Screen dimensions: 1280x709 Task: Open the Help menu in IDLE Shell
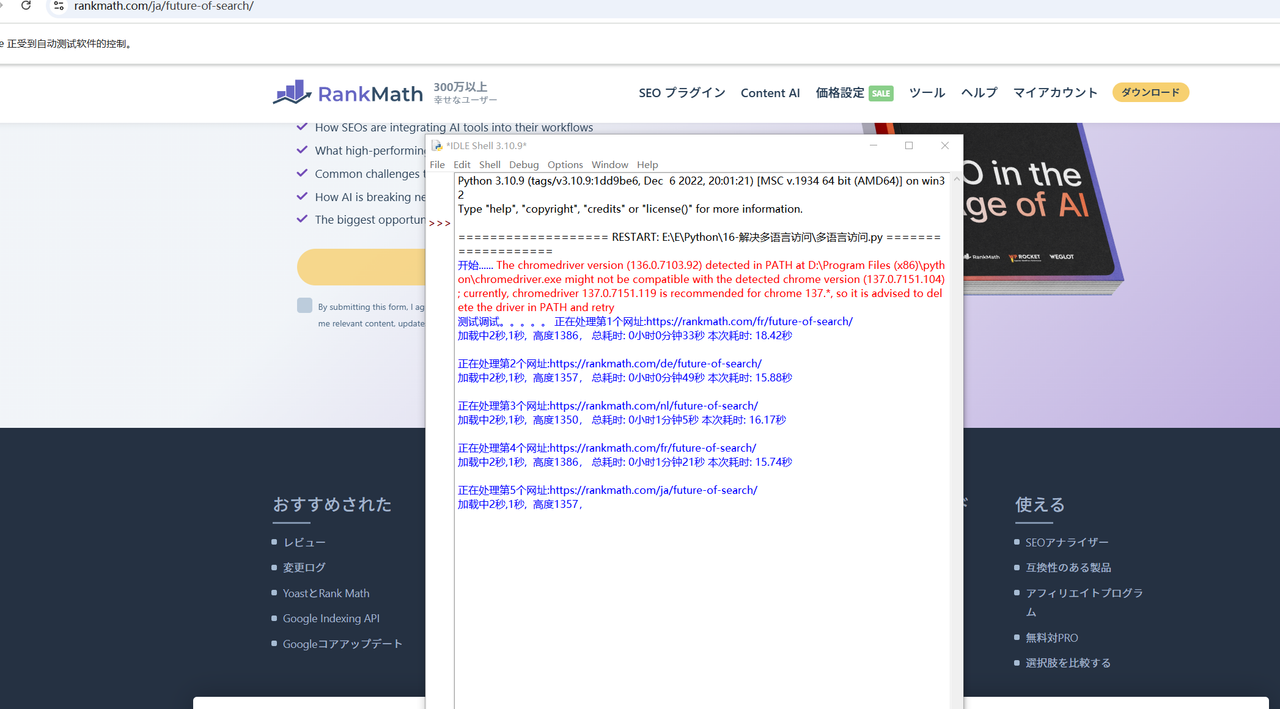coord(647,165)
